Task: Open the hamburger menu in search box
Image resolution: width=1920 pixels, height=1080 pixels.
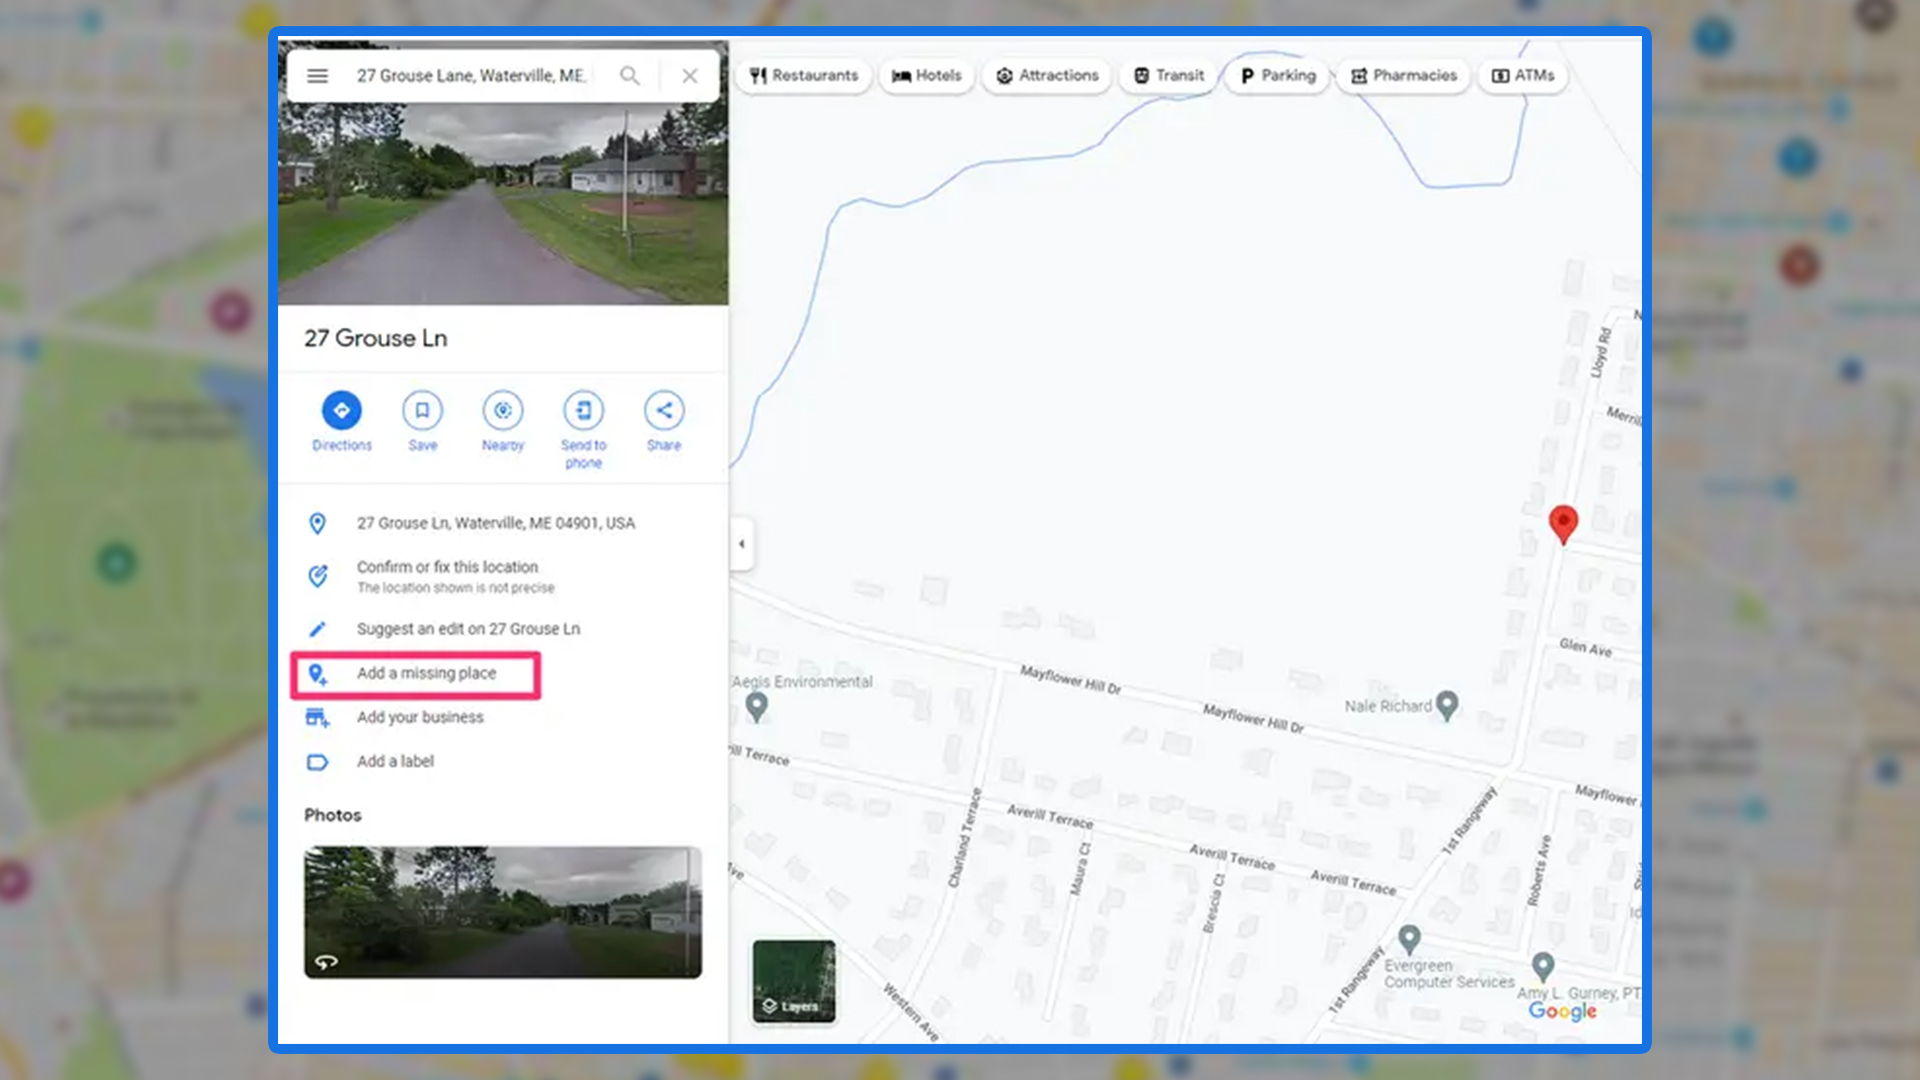Action: tap(317, 76)
